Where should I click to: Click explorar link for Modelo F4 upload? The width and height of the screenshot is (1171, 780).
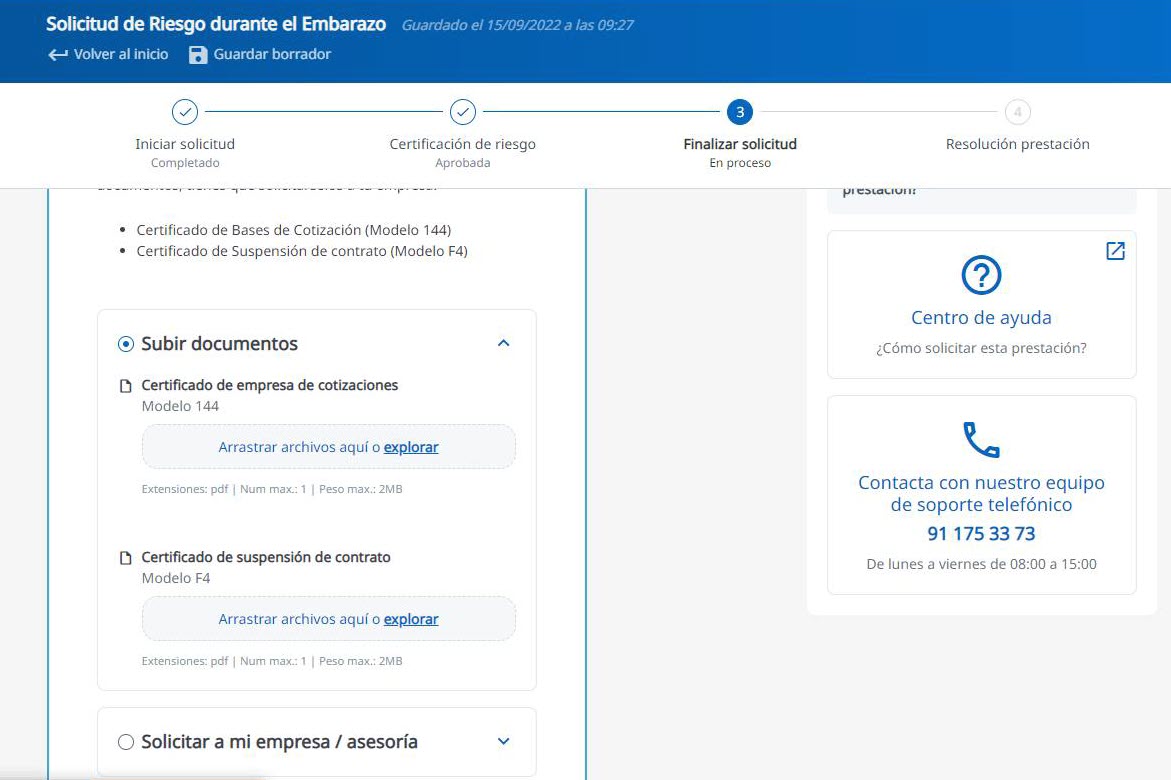(411, 619)
